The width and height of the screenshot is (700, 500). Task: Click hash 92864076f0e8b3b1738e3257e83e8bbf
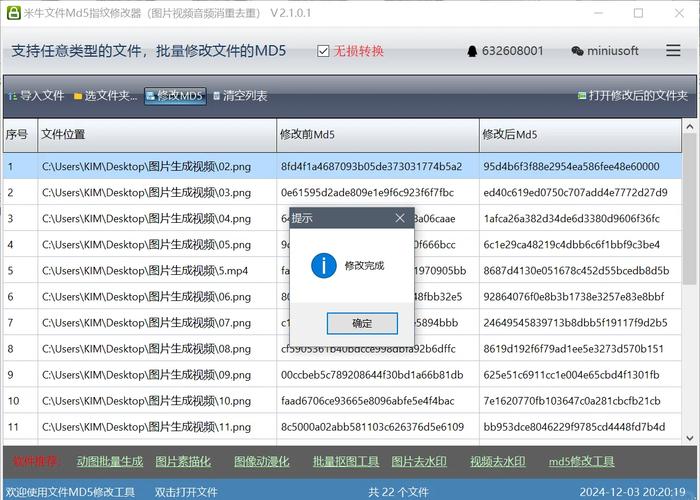[x=574, y=296]
